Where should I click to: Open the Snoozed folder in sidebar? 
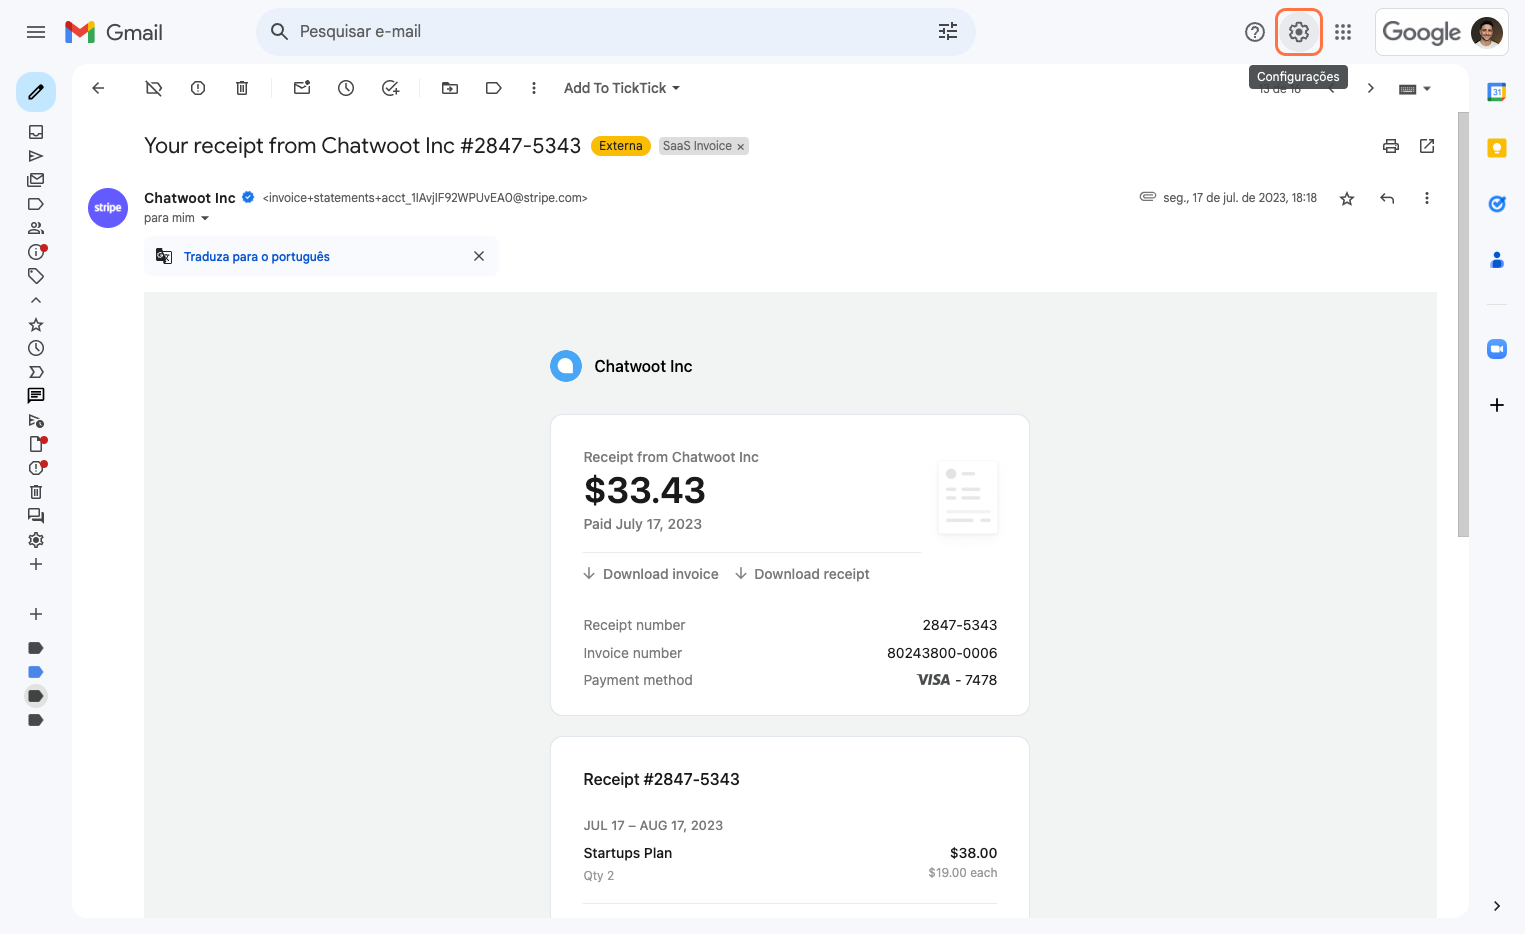[x=36, y=348]
